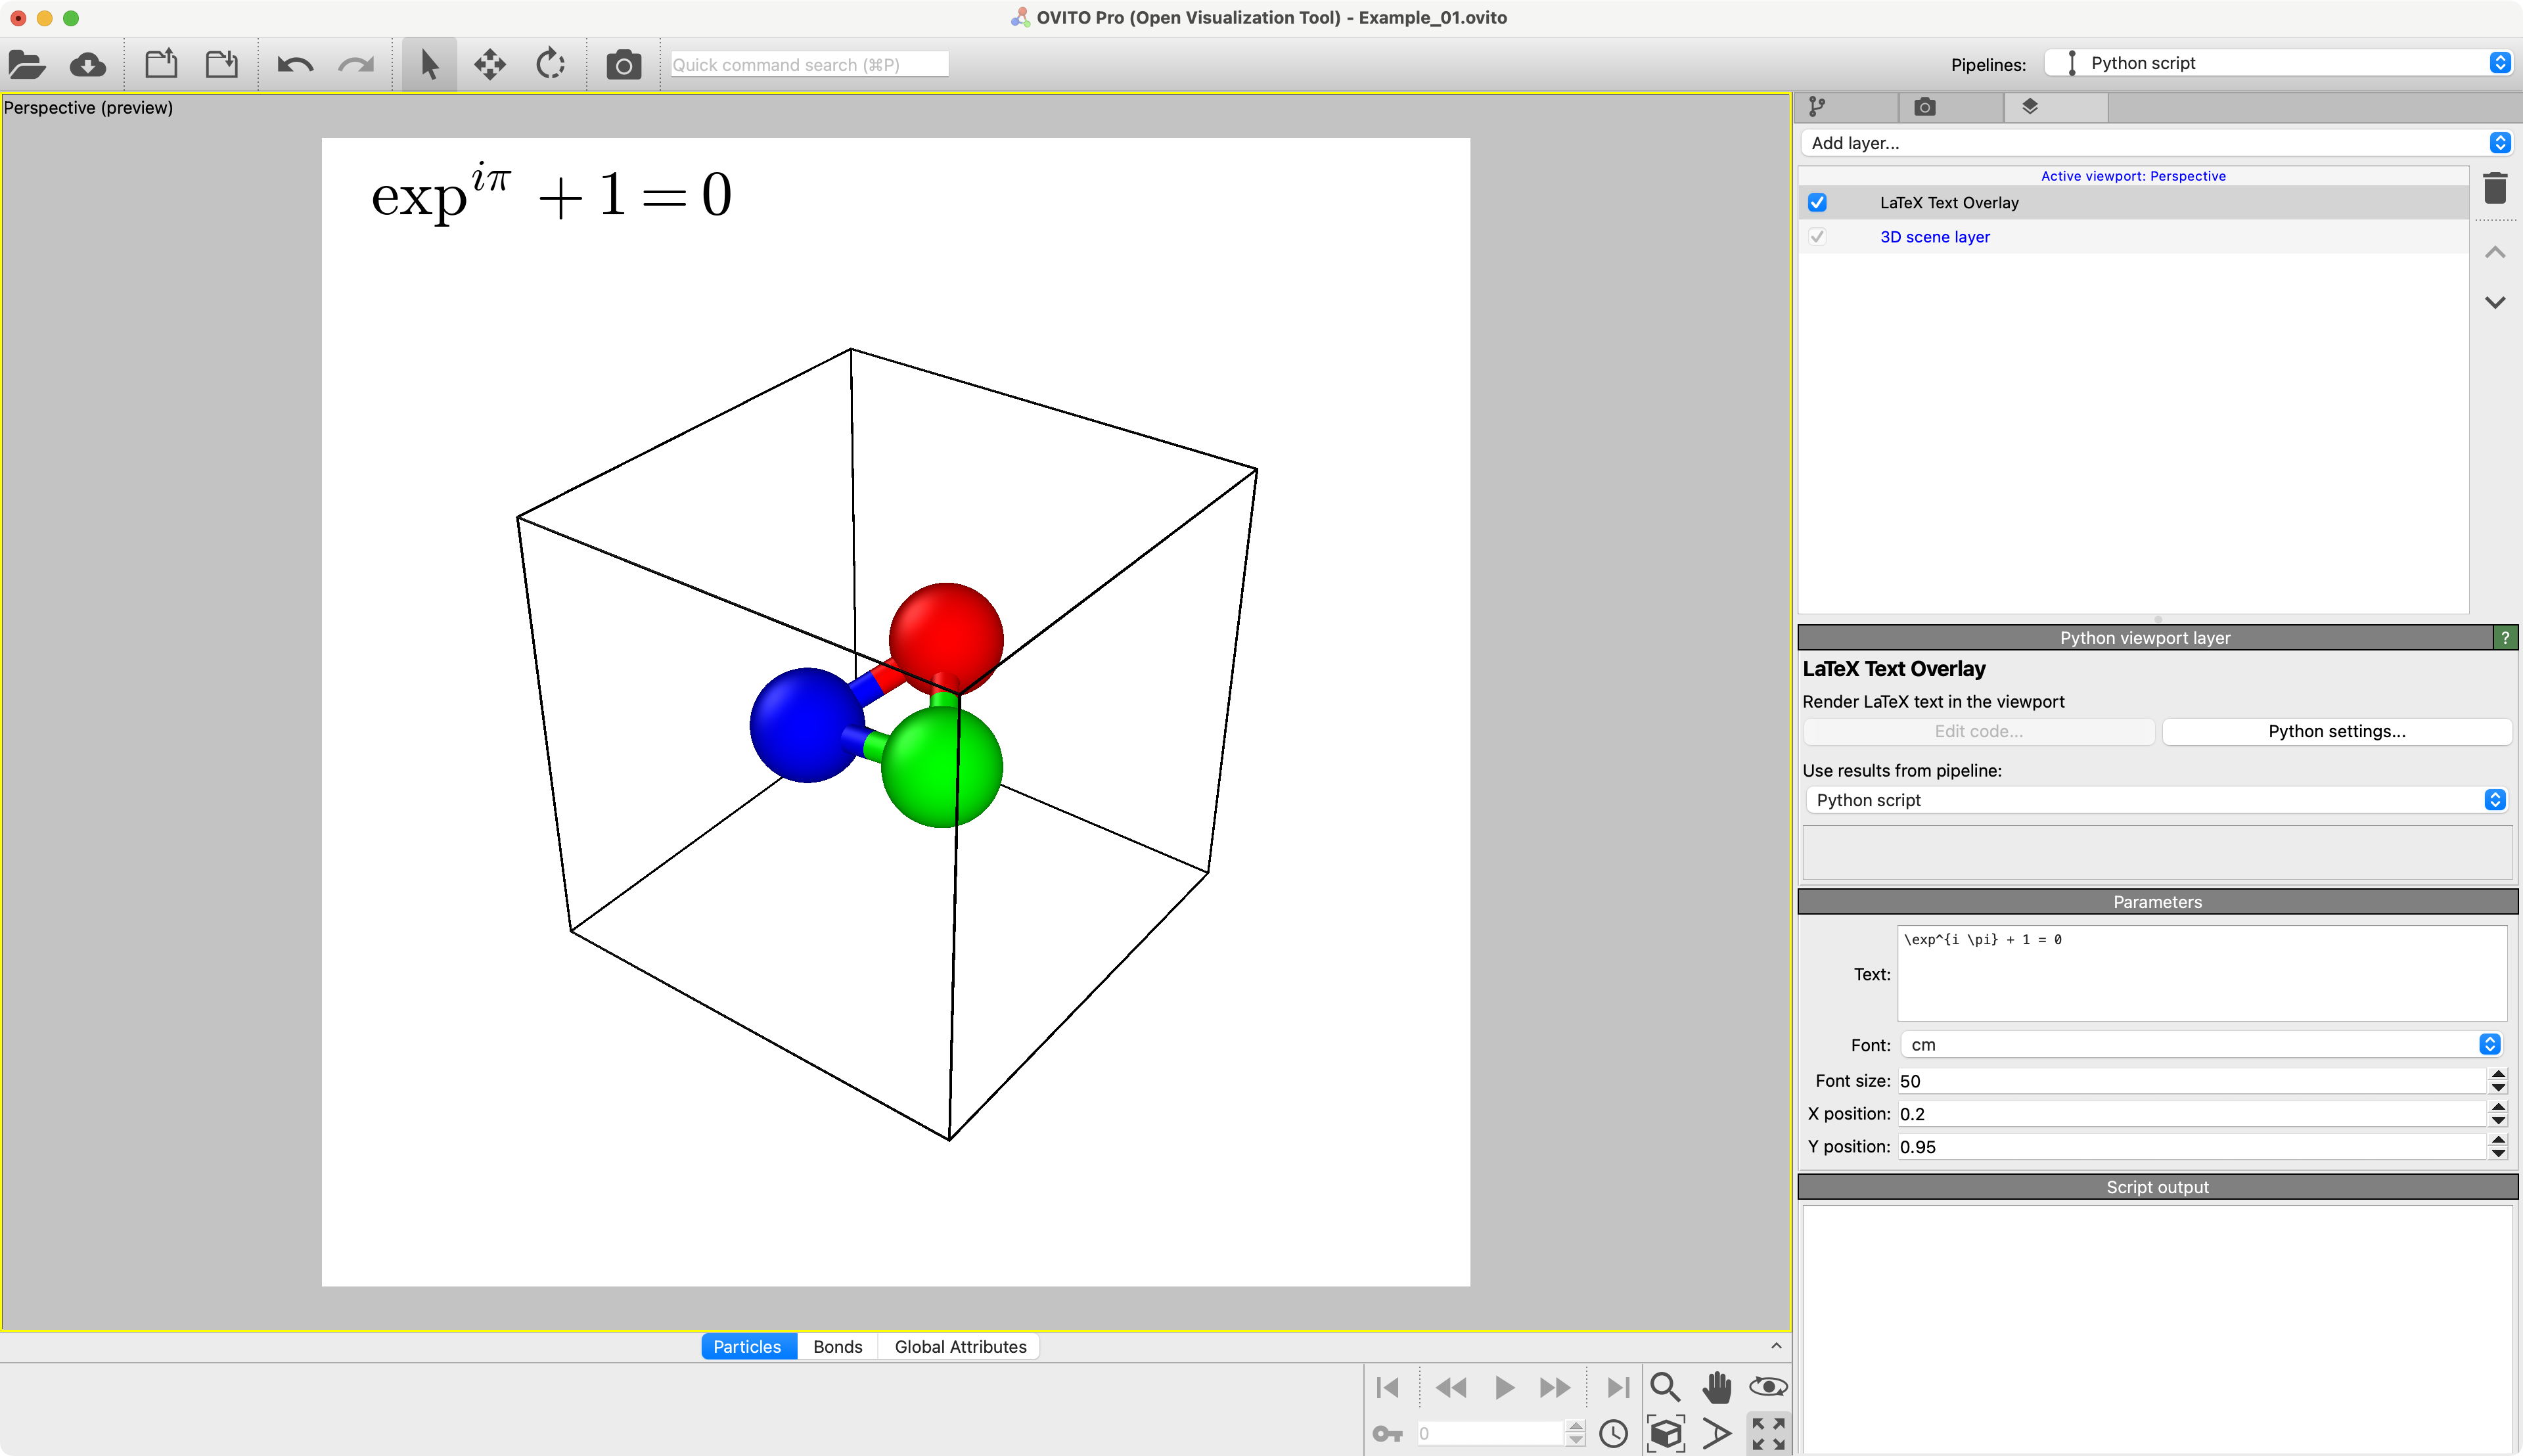Viewport: 2523px width, 1456px height.
Task: Click in the LaTeX Text input field
Action: point(2200,973)
